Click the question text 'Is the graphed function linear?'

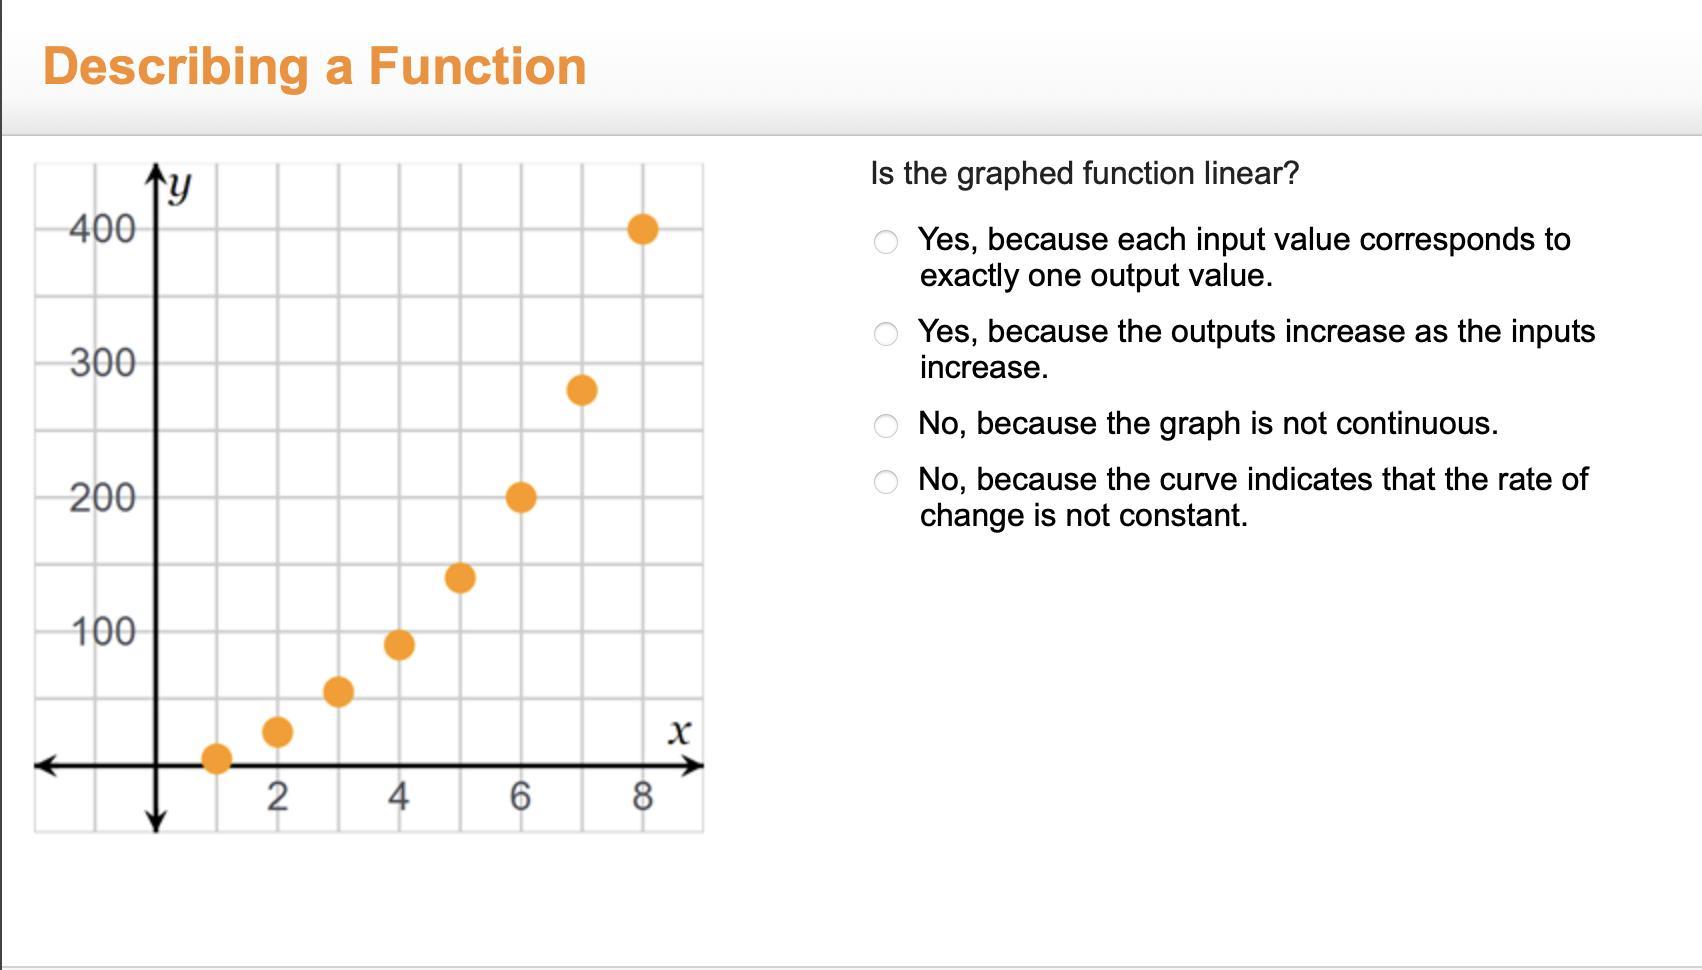(x=1084, y=173)
